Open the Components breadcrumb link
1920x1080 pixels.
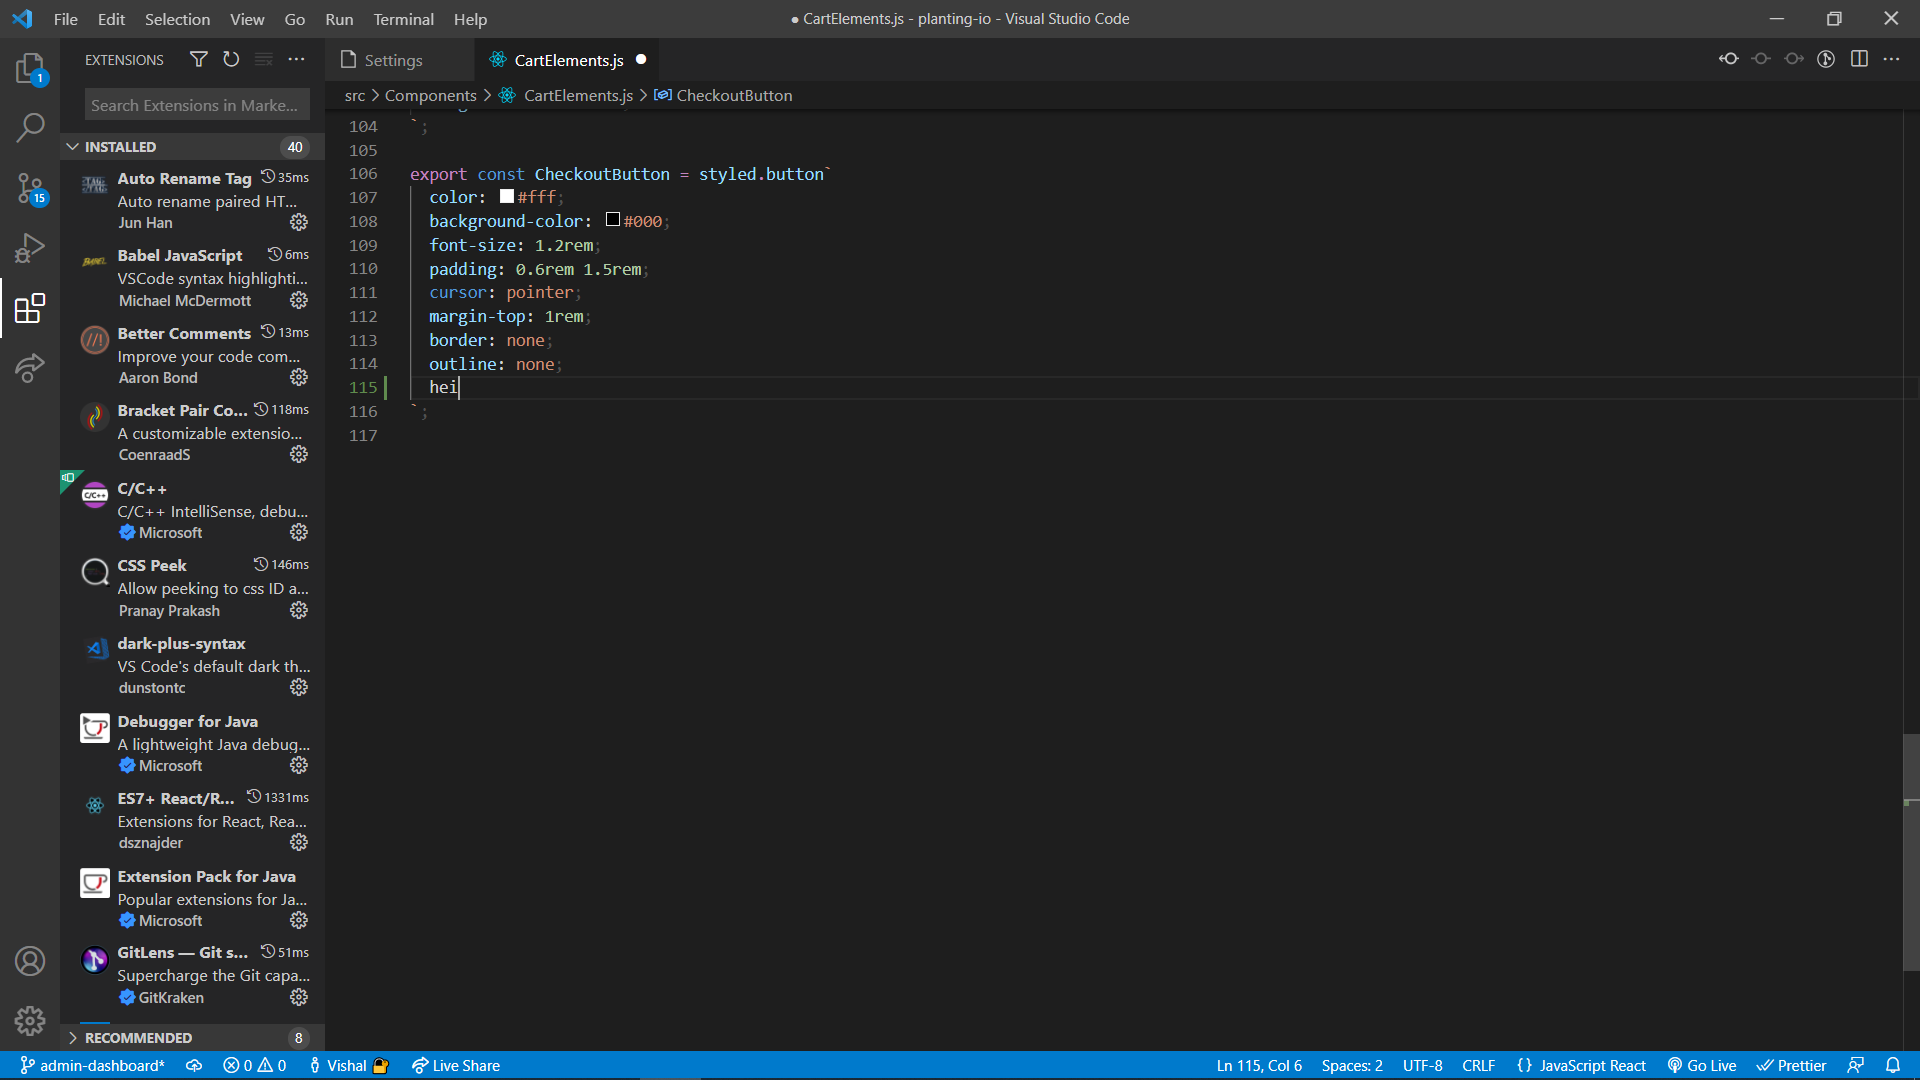[x=430, y=95]
